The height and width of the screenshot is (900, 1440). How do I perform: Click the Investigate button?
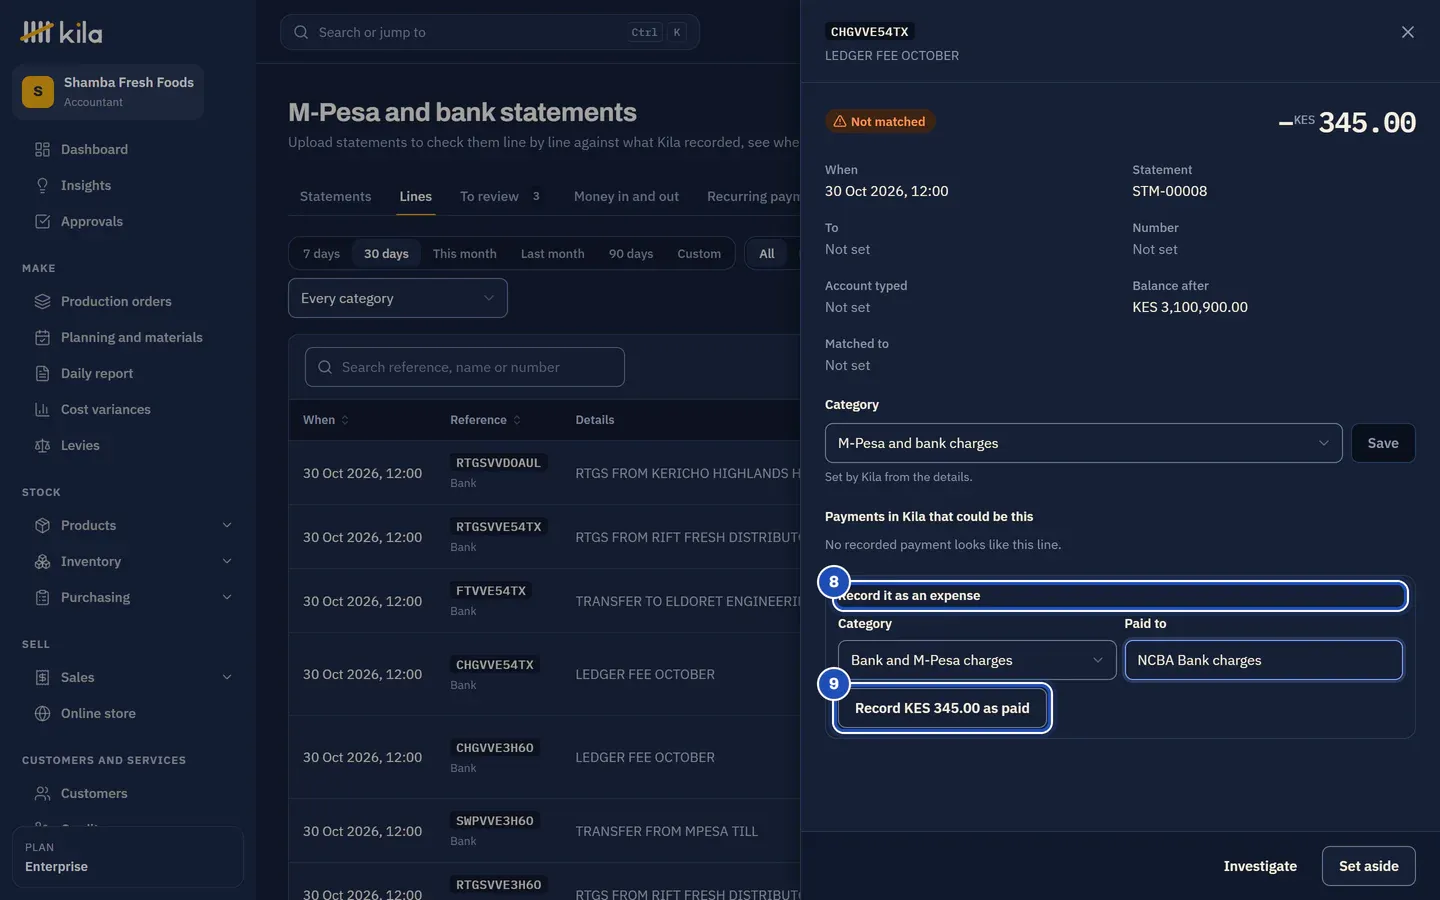tap(1260, 866)
